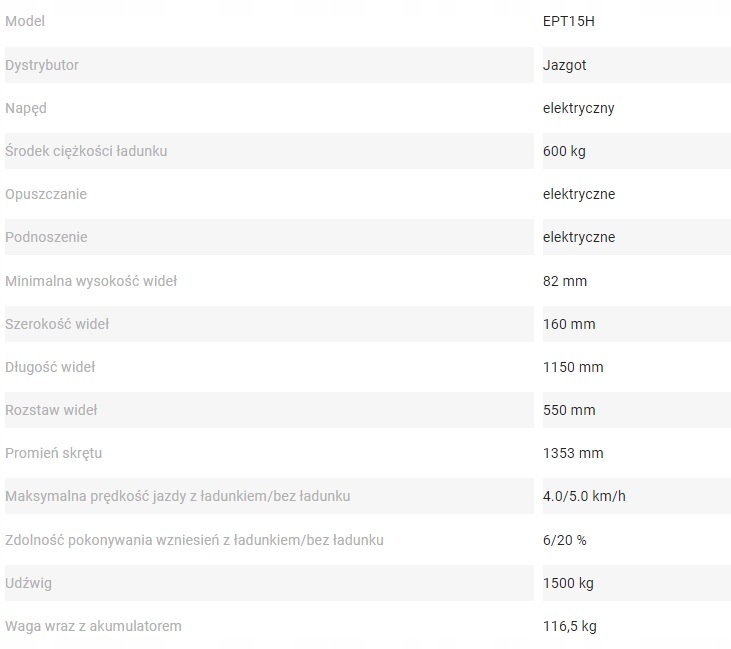
Task: Select the 600 kg load center value
Action: (x=564, y=151)
